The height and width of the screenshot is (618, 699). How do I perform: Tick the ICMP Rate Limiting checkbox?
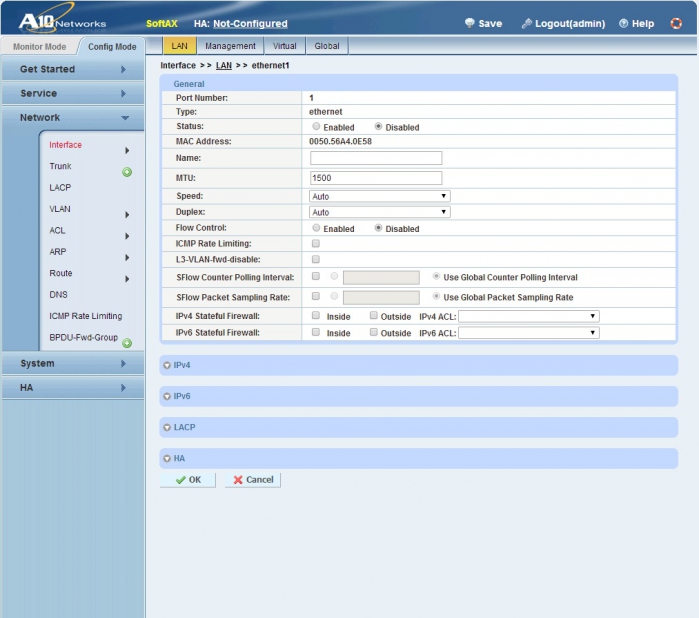[x=316, y=243]
